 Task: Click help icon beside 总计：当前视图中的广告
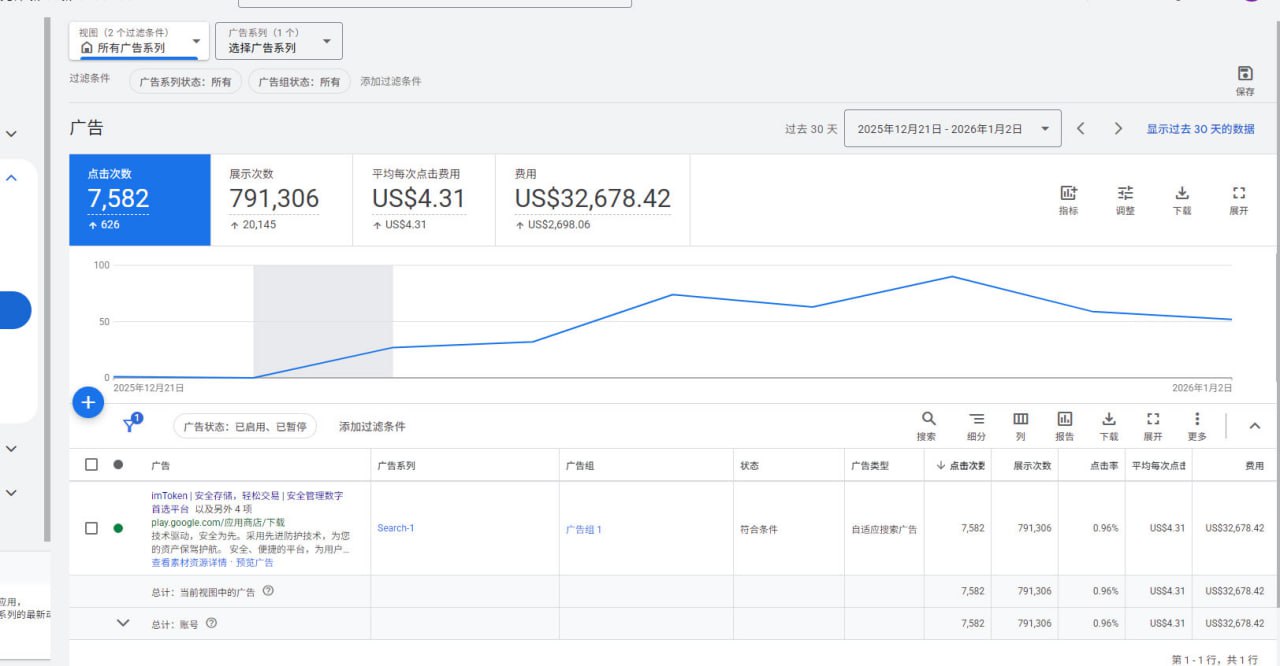click(268, 591)
